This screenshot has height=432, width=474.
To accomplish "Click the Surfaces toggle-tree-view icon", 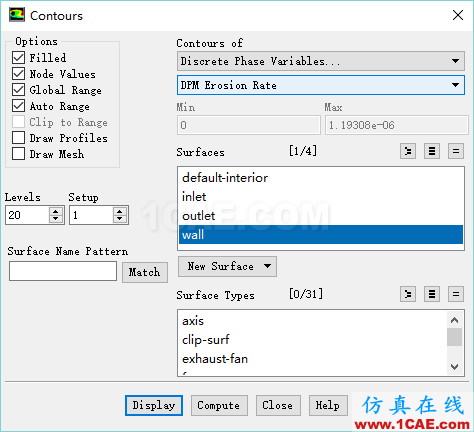I will click(408, 152).
